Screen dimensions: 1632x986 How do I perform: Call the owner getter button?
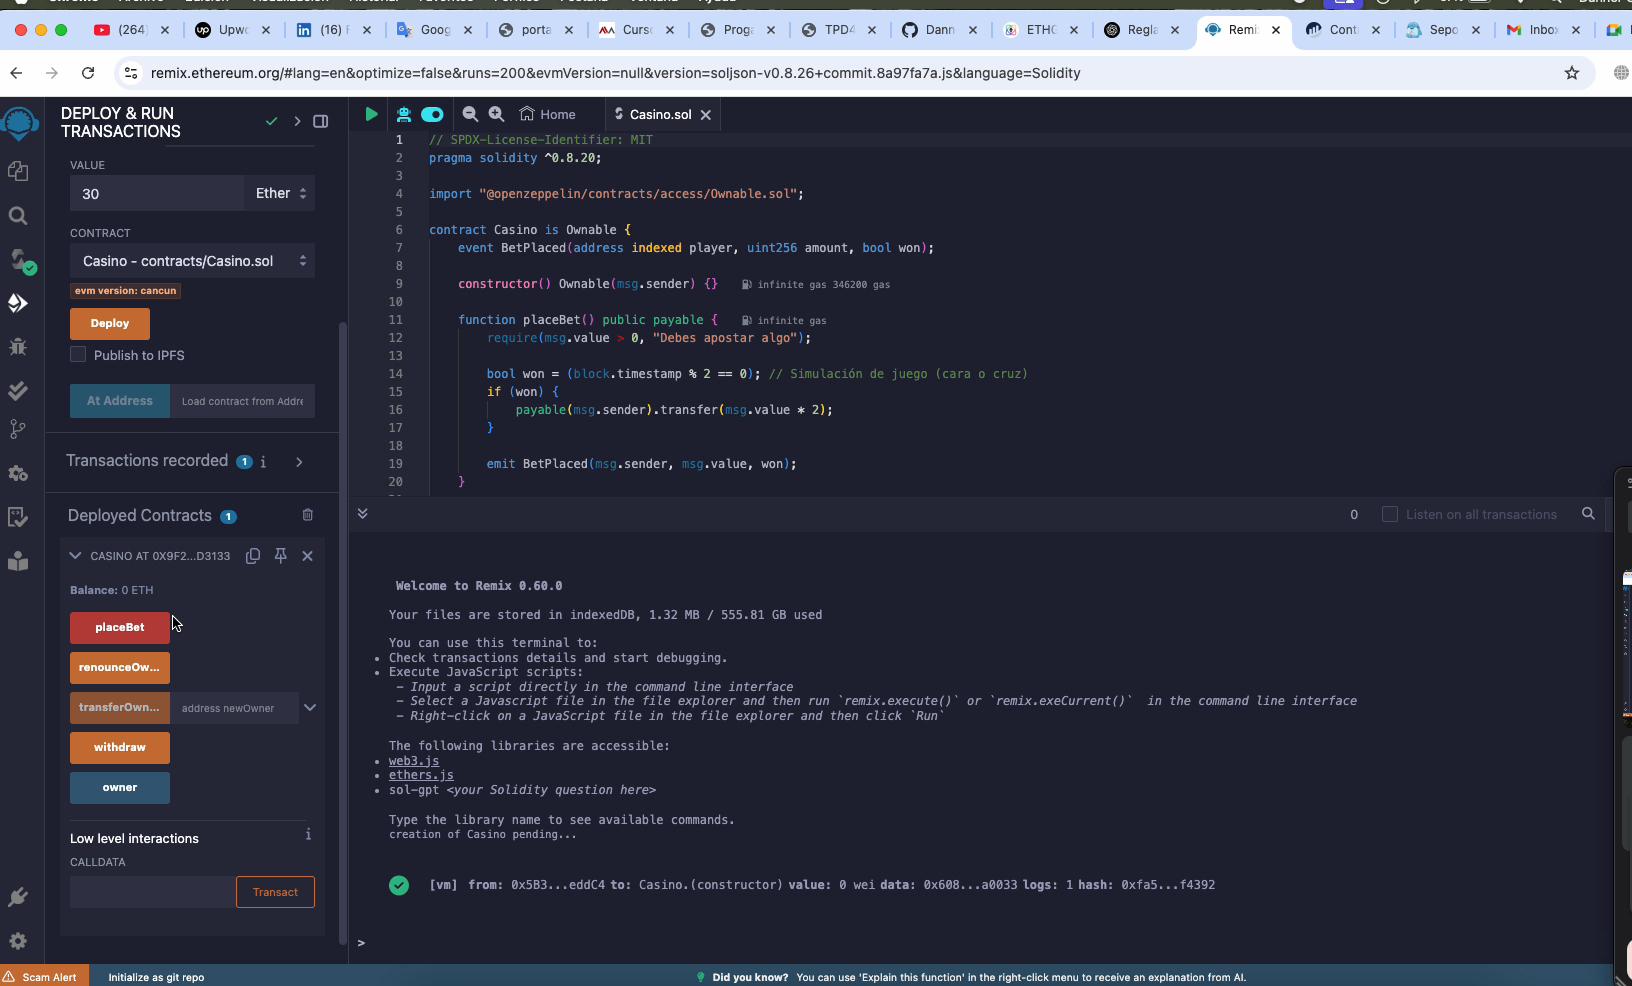[x=120, y=788]
